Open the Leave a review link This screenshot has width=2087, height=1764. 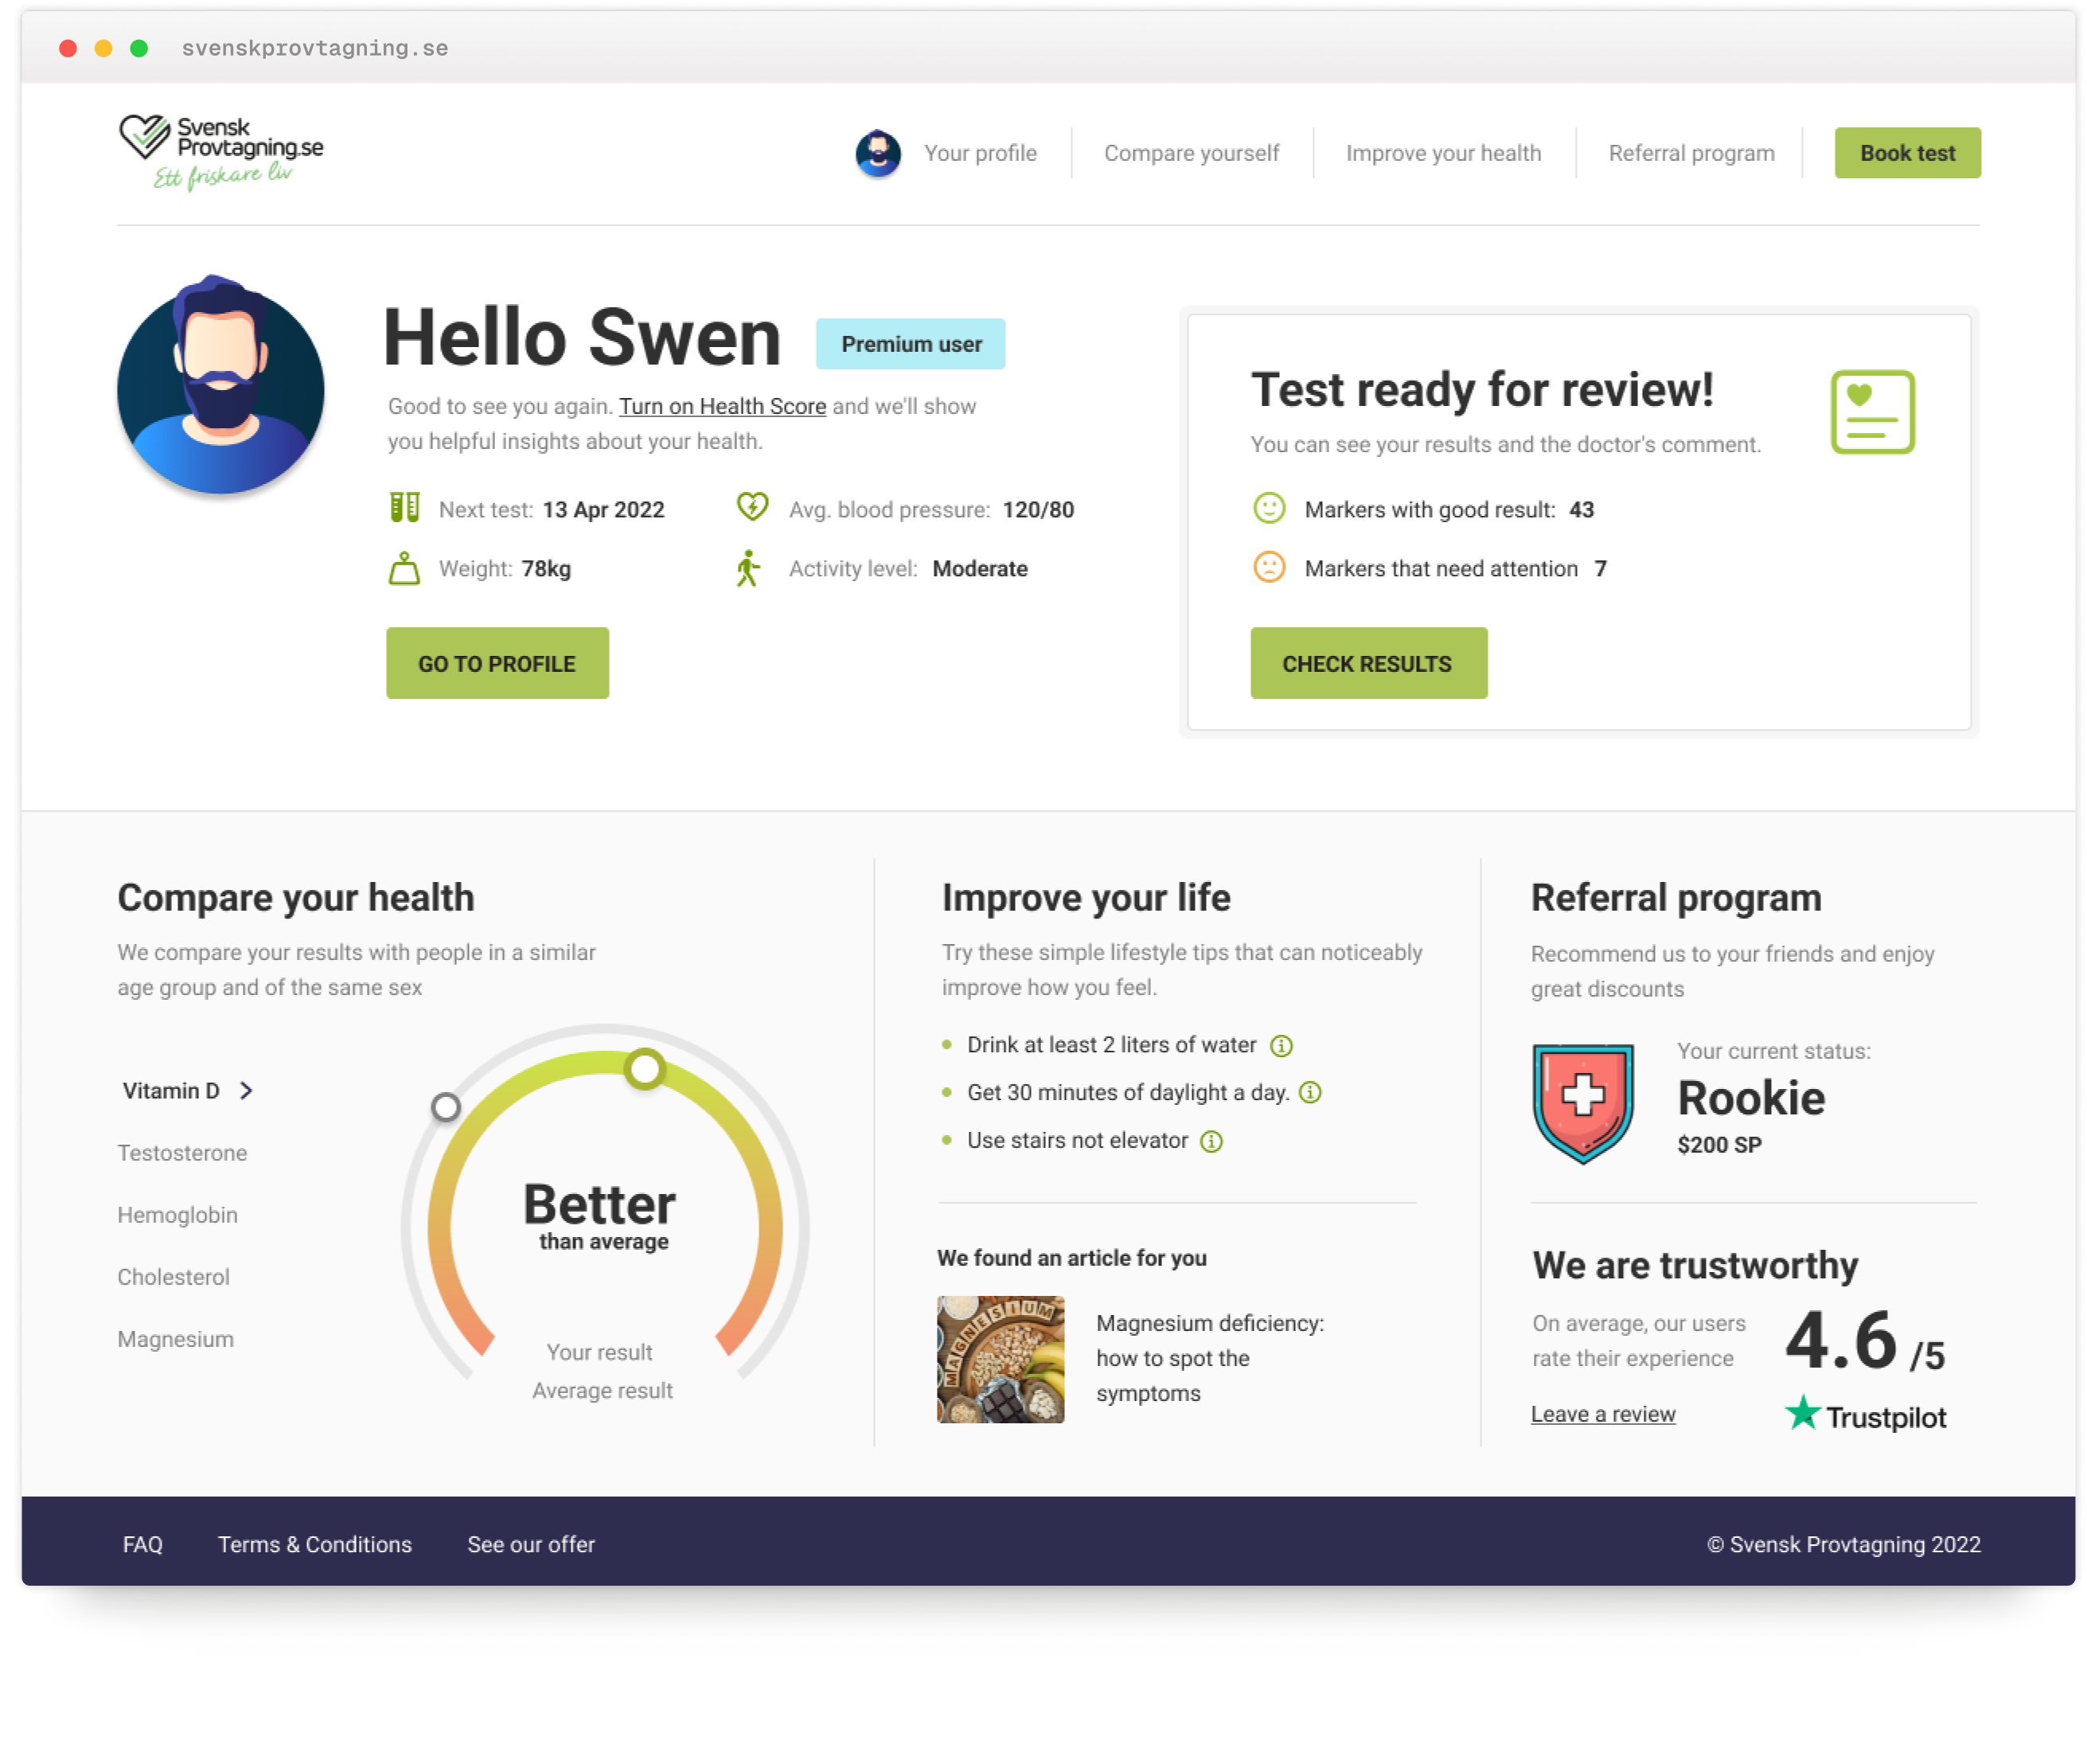(1603, 1414)
